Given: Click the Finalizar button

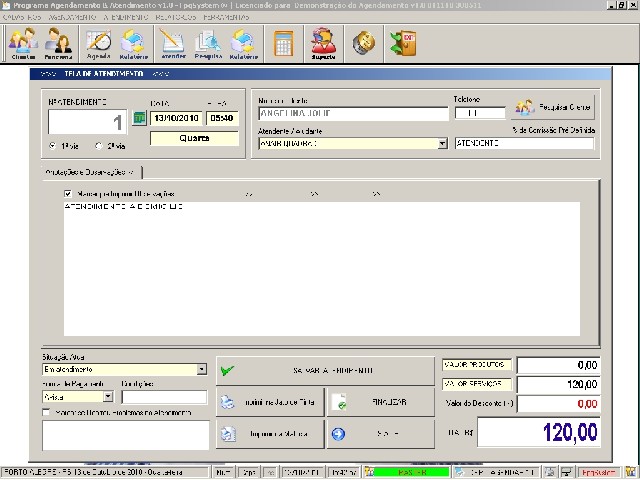Looking at the screenshot, I should click(381, 402).
